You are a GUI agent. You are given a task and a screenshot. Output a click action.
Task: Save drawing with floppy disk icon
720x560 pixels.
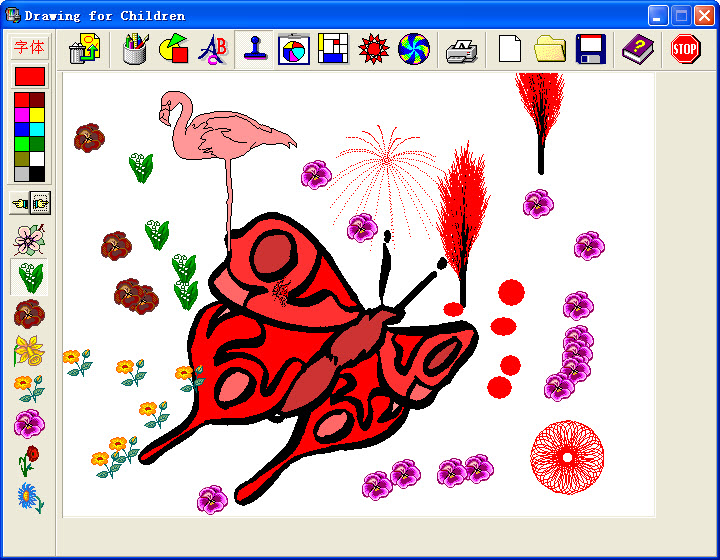[591, 49]
